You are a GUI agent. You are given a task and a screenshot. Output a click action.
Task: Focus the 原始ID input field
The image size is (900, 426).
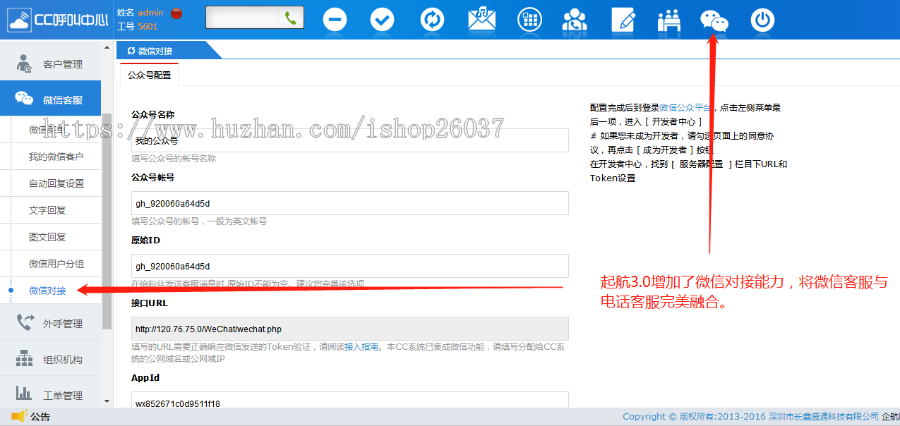pos(350,266)
